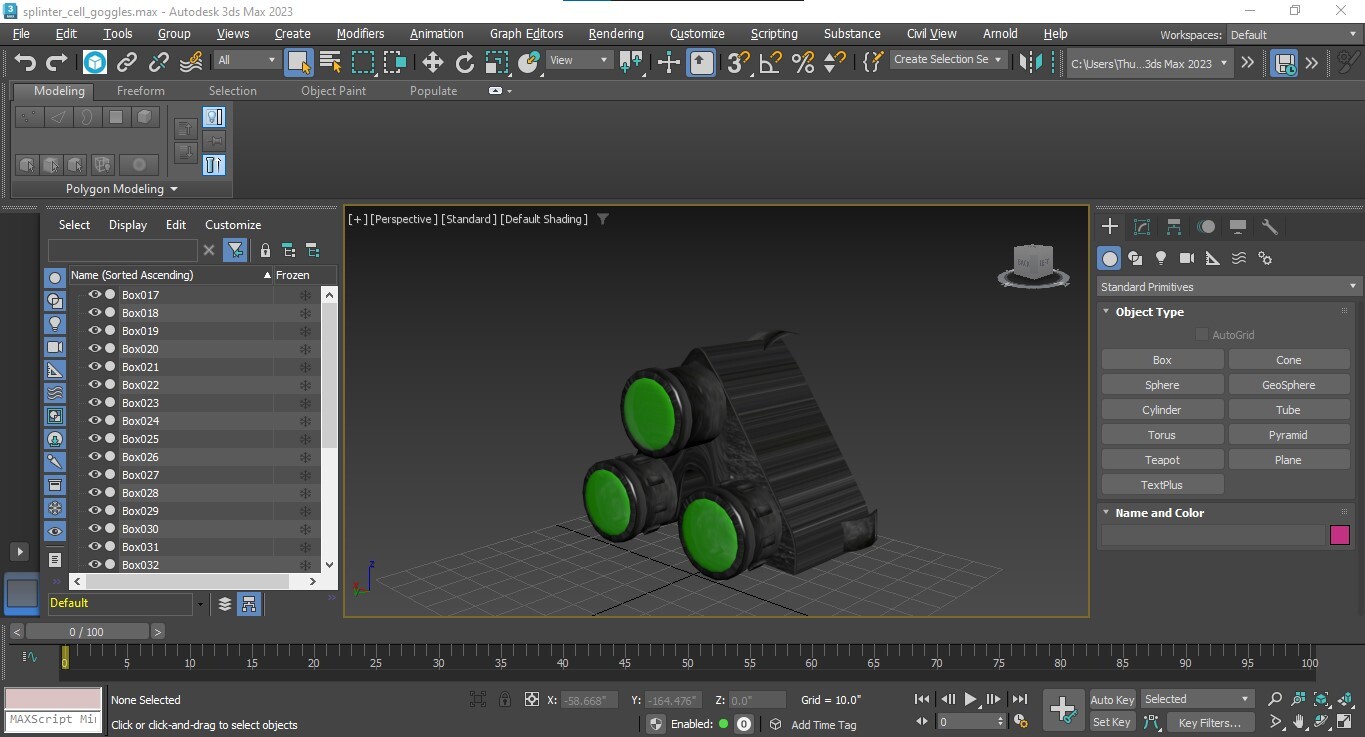Select the Cameras creation icon

pos(1186,257)
